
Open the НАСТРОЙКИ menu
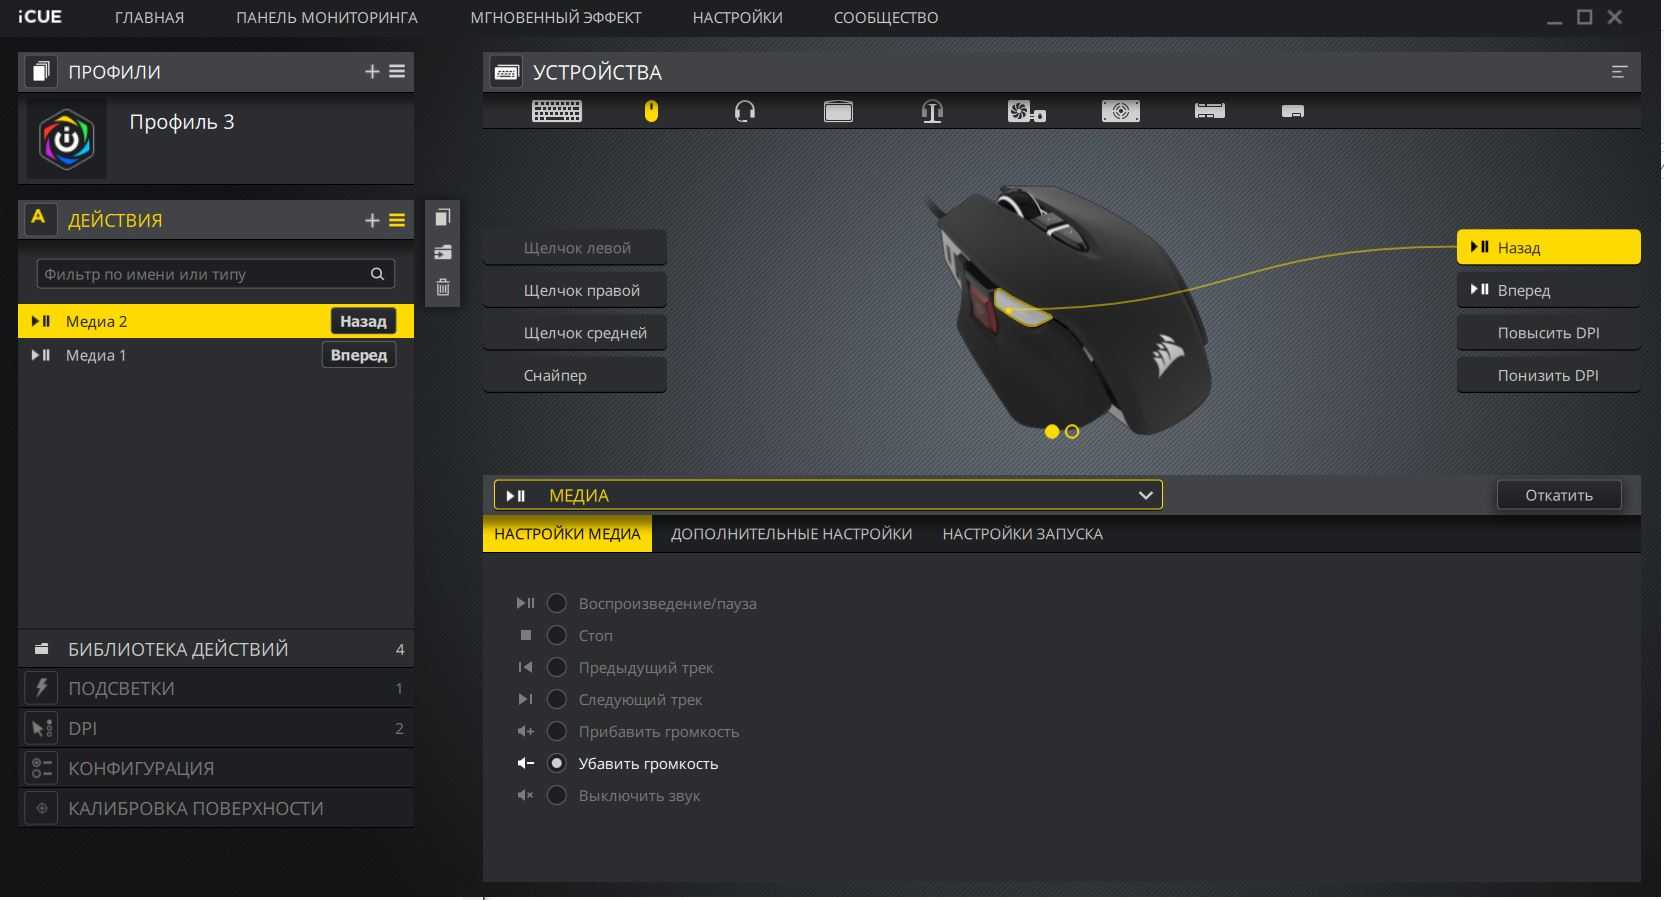pos(737,18)
